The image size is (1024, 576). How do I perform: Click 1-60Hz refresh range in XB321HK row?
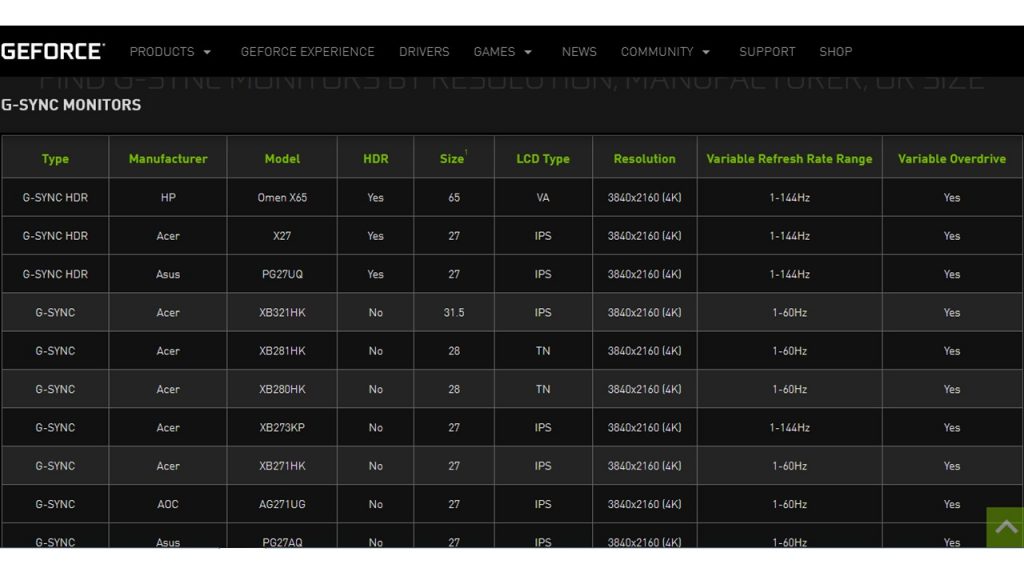[x=790, y=313]
